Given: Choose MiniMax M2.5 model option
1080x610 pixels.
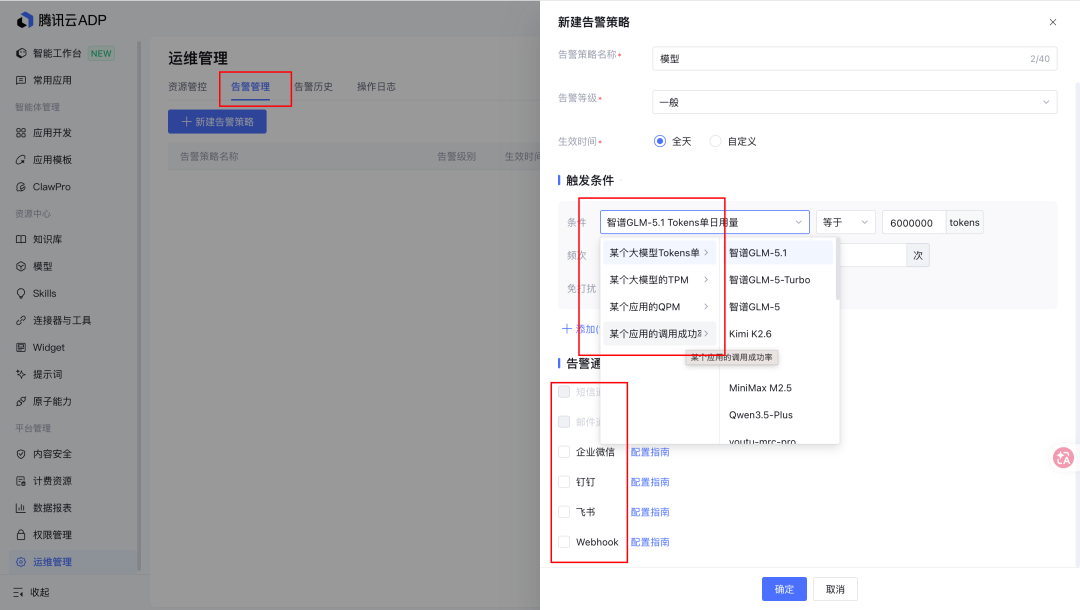Looking at the screenshot, I should tap(778, 388).
